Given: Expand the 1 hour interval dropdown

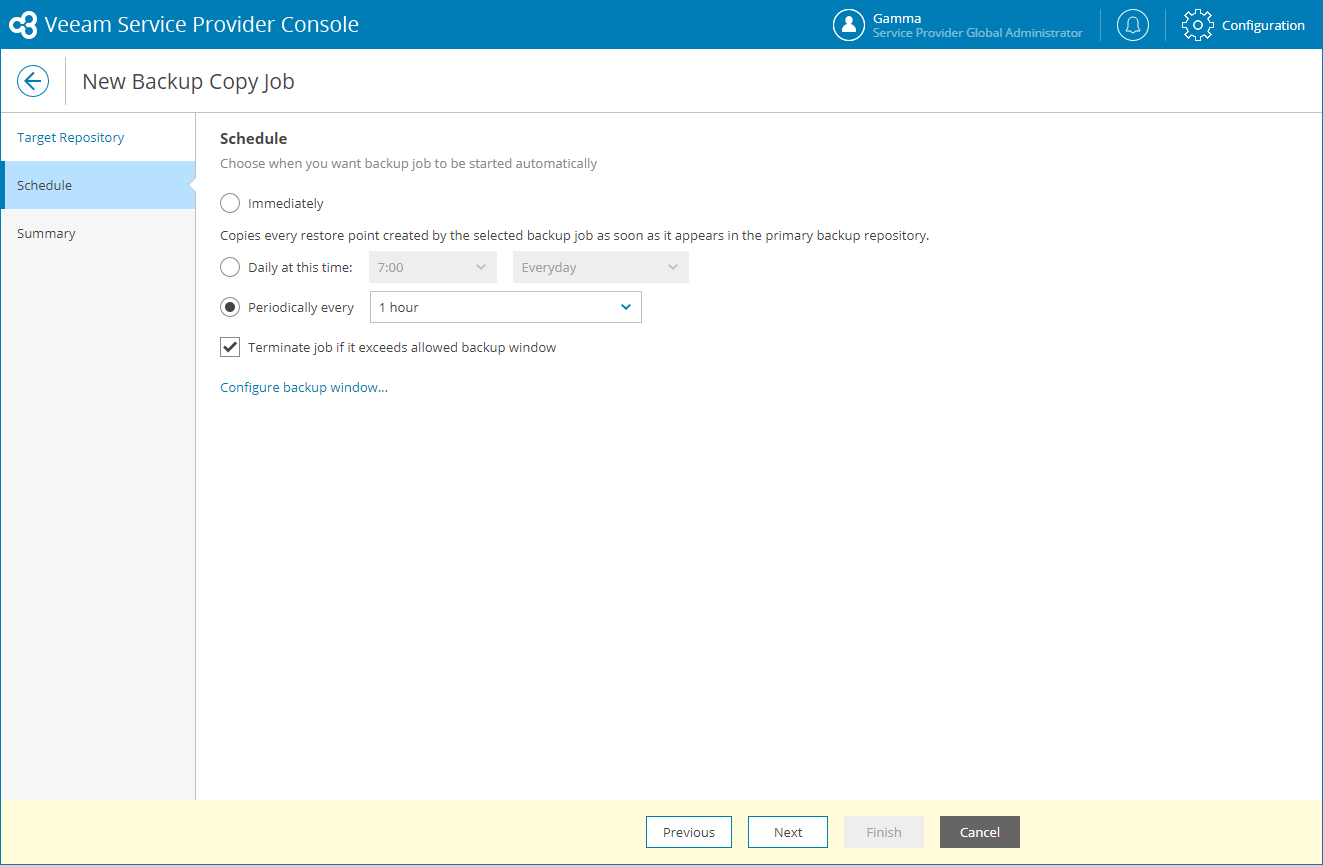Looking at the screenshot, I should [x=506, y=307].
